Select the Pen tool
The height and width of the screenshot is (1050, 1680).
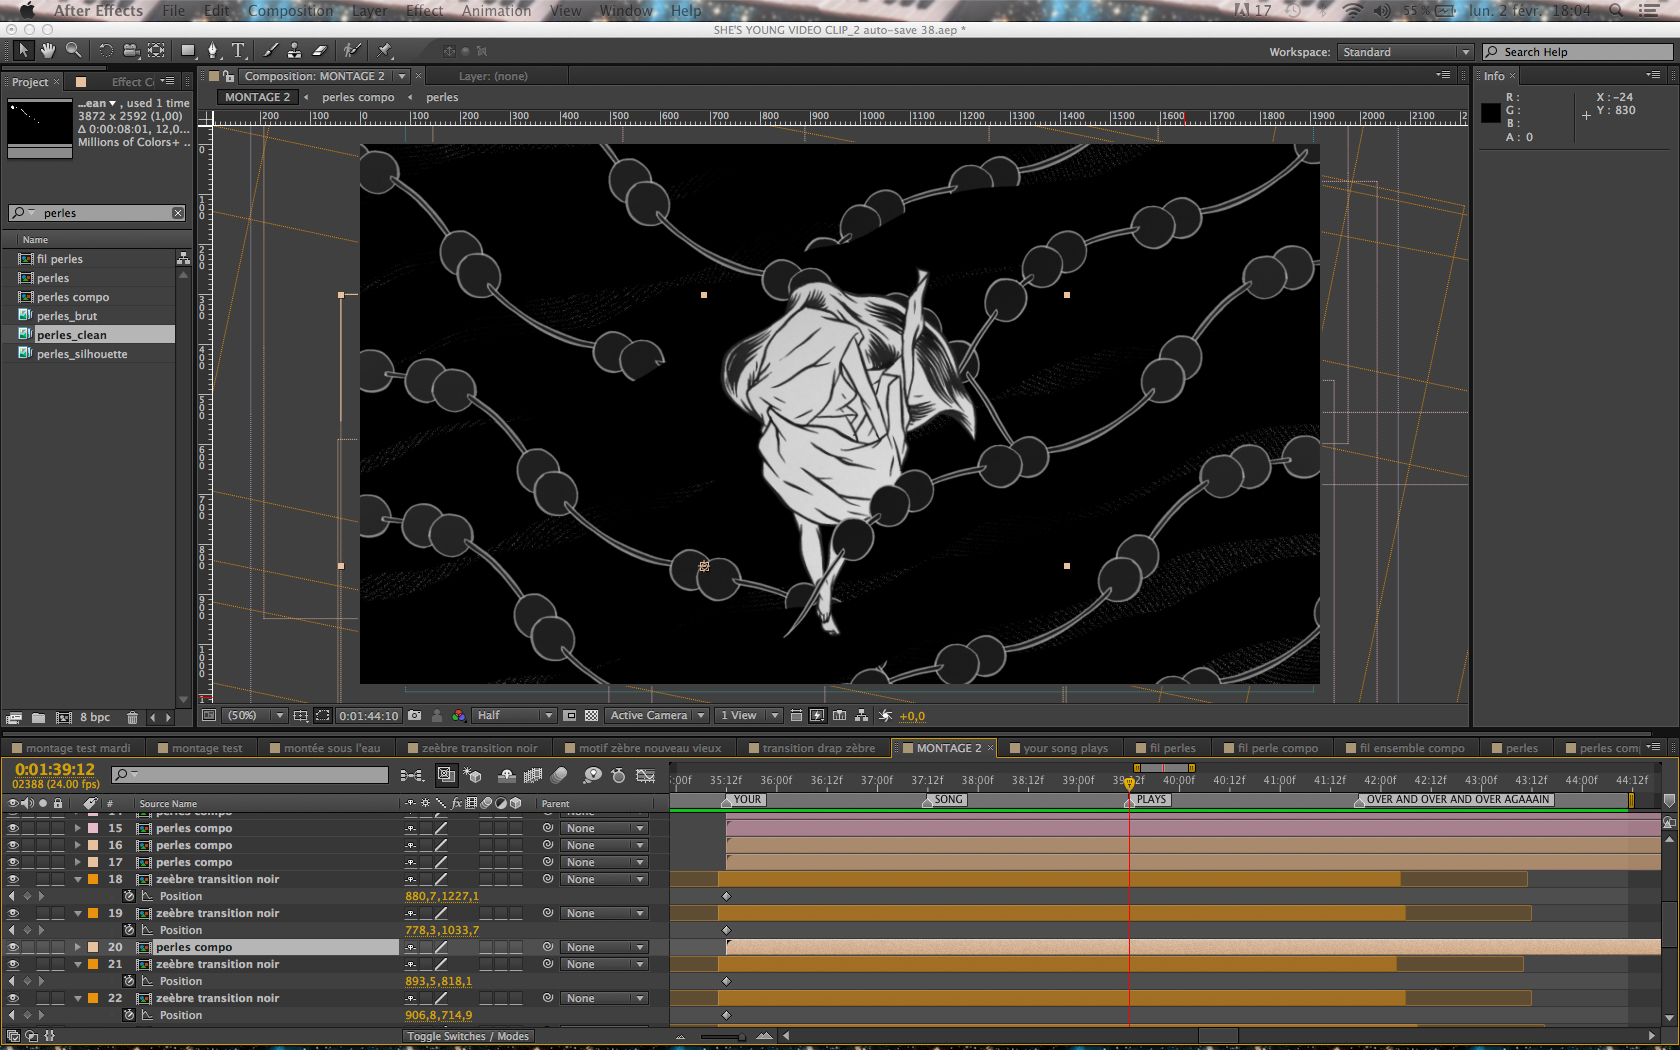point(213,50)
